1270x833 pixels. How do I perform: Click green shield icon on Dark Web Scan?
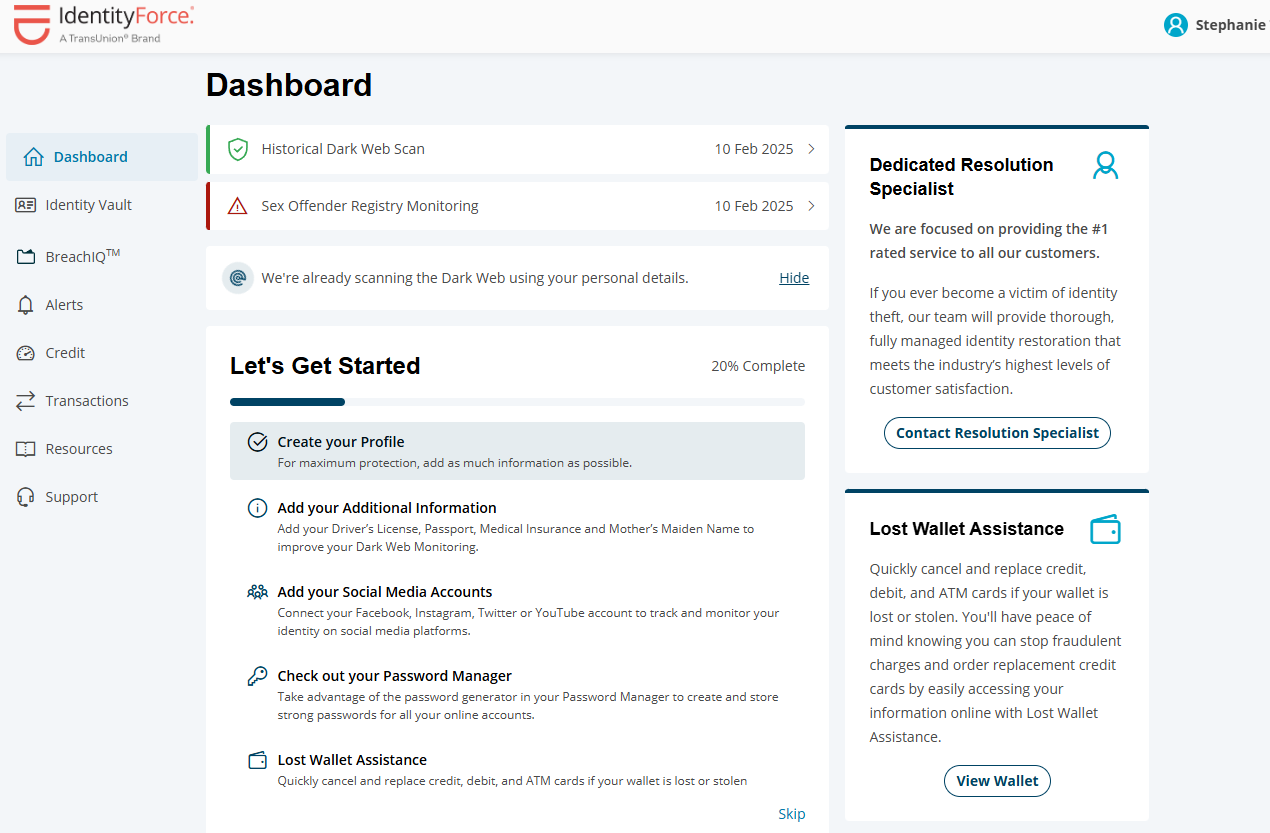[x=237, y=149]
